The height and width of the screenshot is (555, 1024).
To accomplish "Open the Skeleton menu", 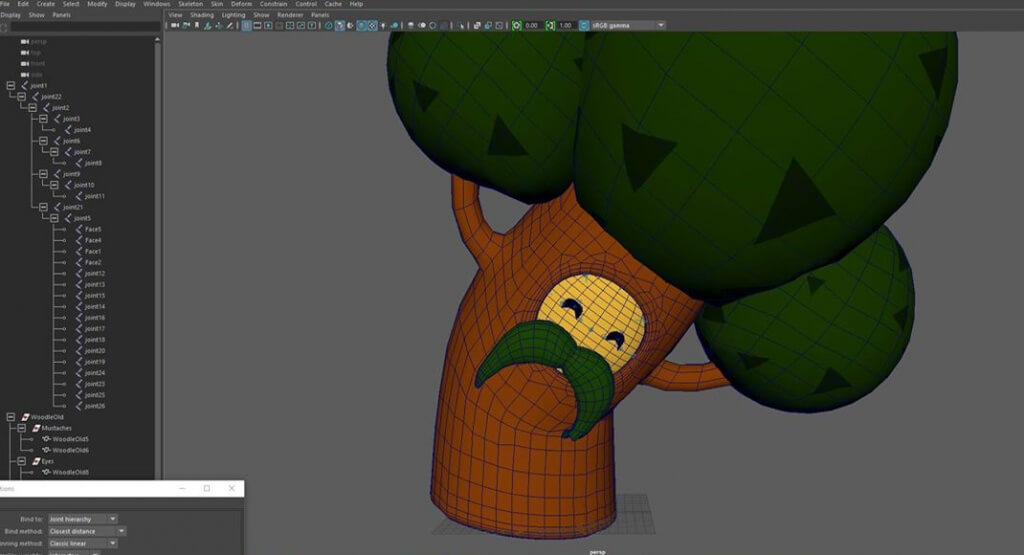I will 190,4.
